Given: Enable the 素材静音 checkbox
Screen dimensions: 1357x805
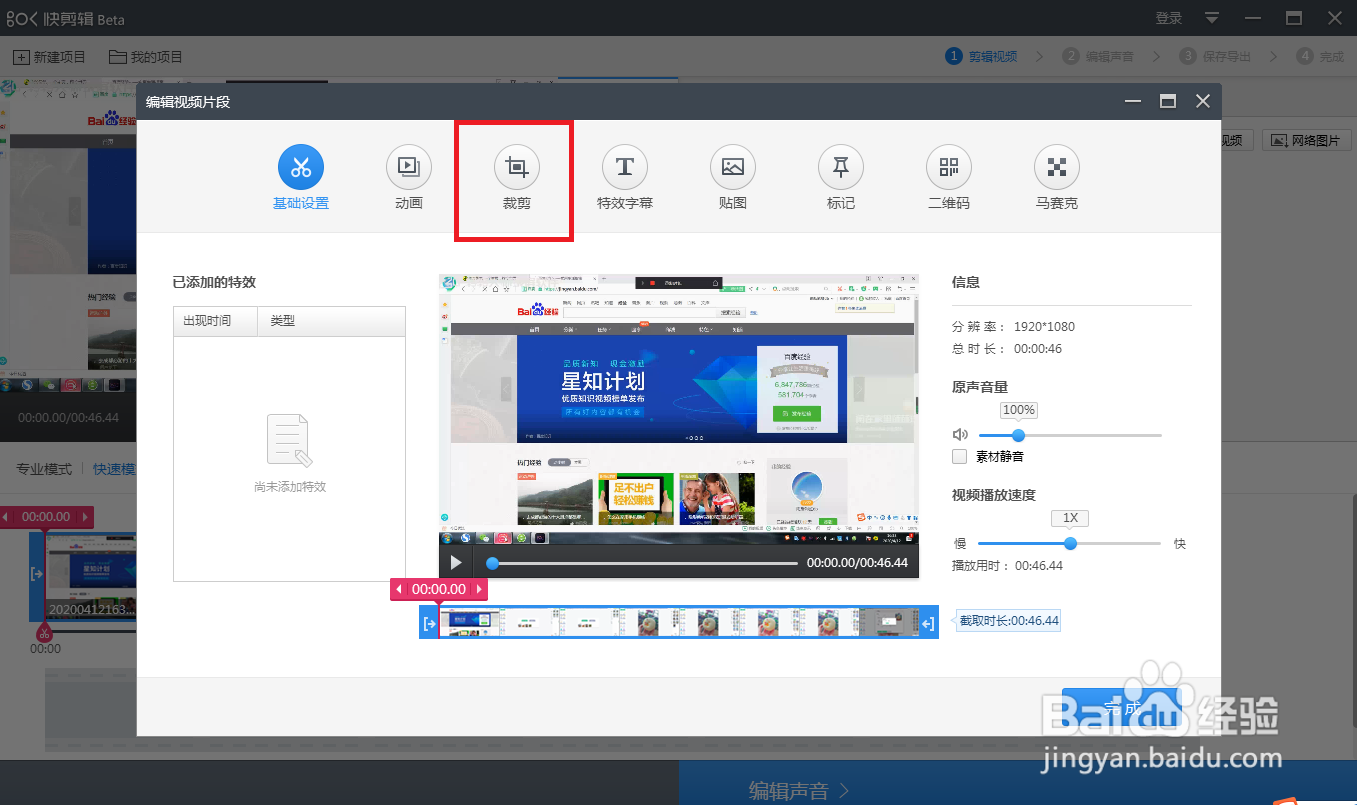Looking at the screenshot, I should pyautogui.click(x=960, y=456).
